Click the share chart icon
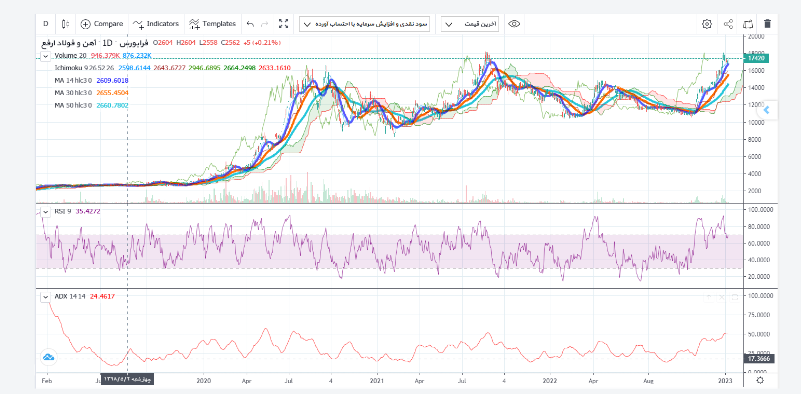This screenshot has height=394, width=801. coord(728,24)
